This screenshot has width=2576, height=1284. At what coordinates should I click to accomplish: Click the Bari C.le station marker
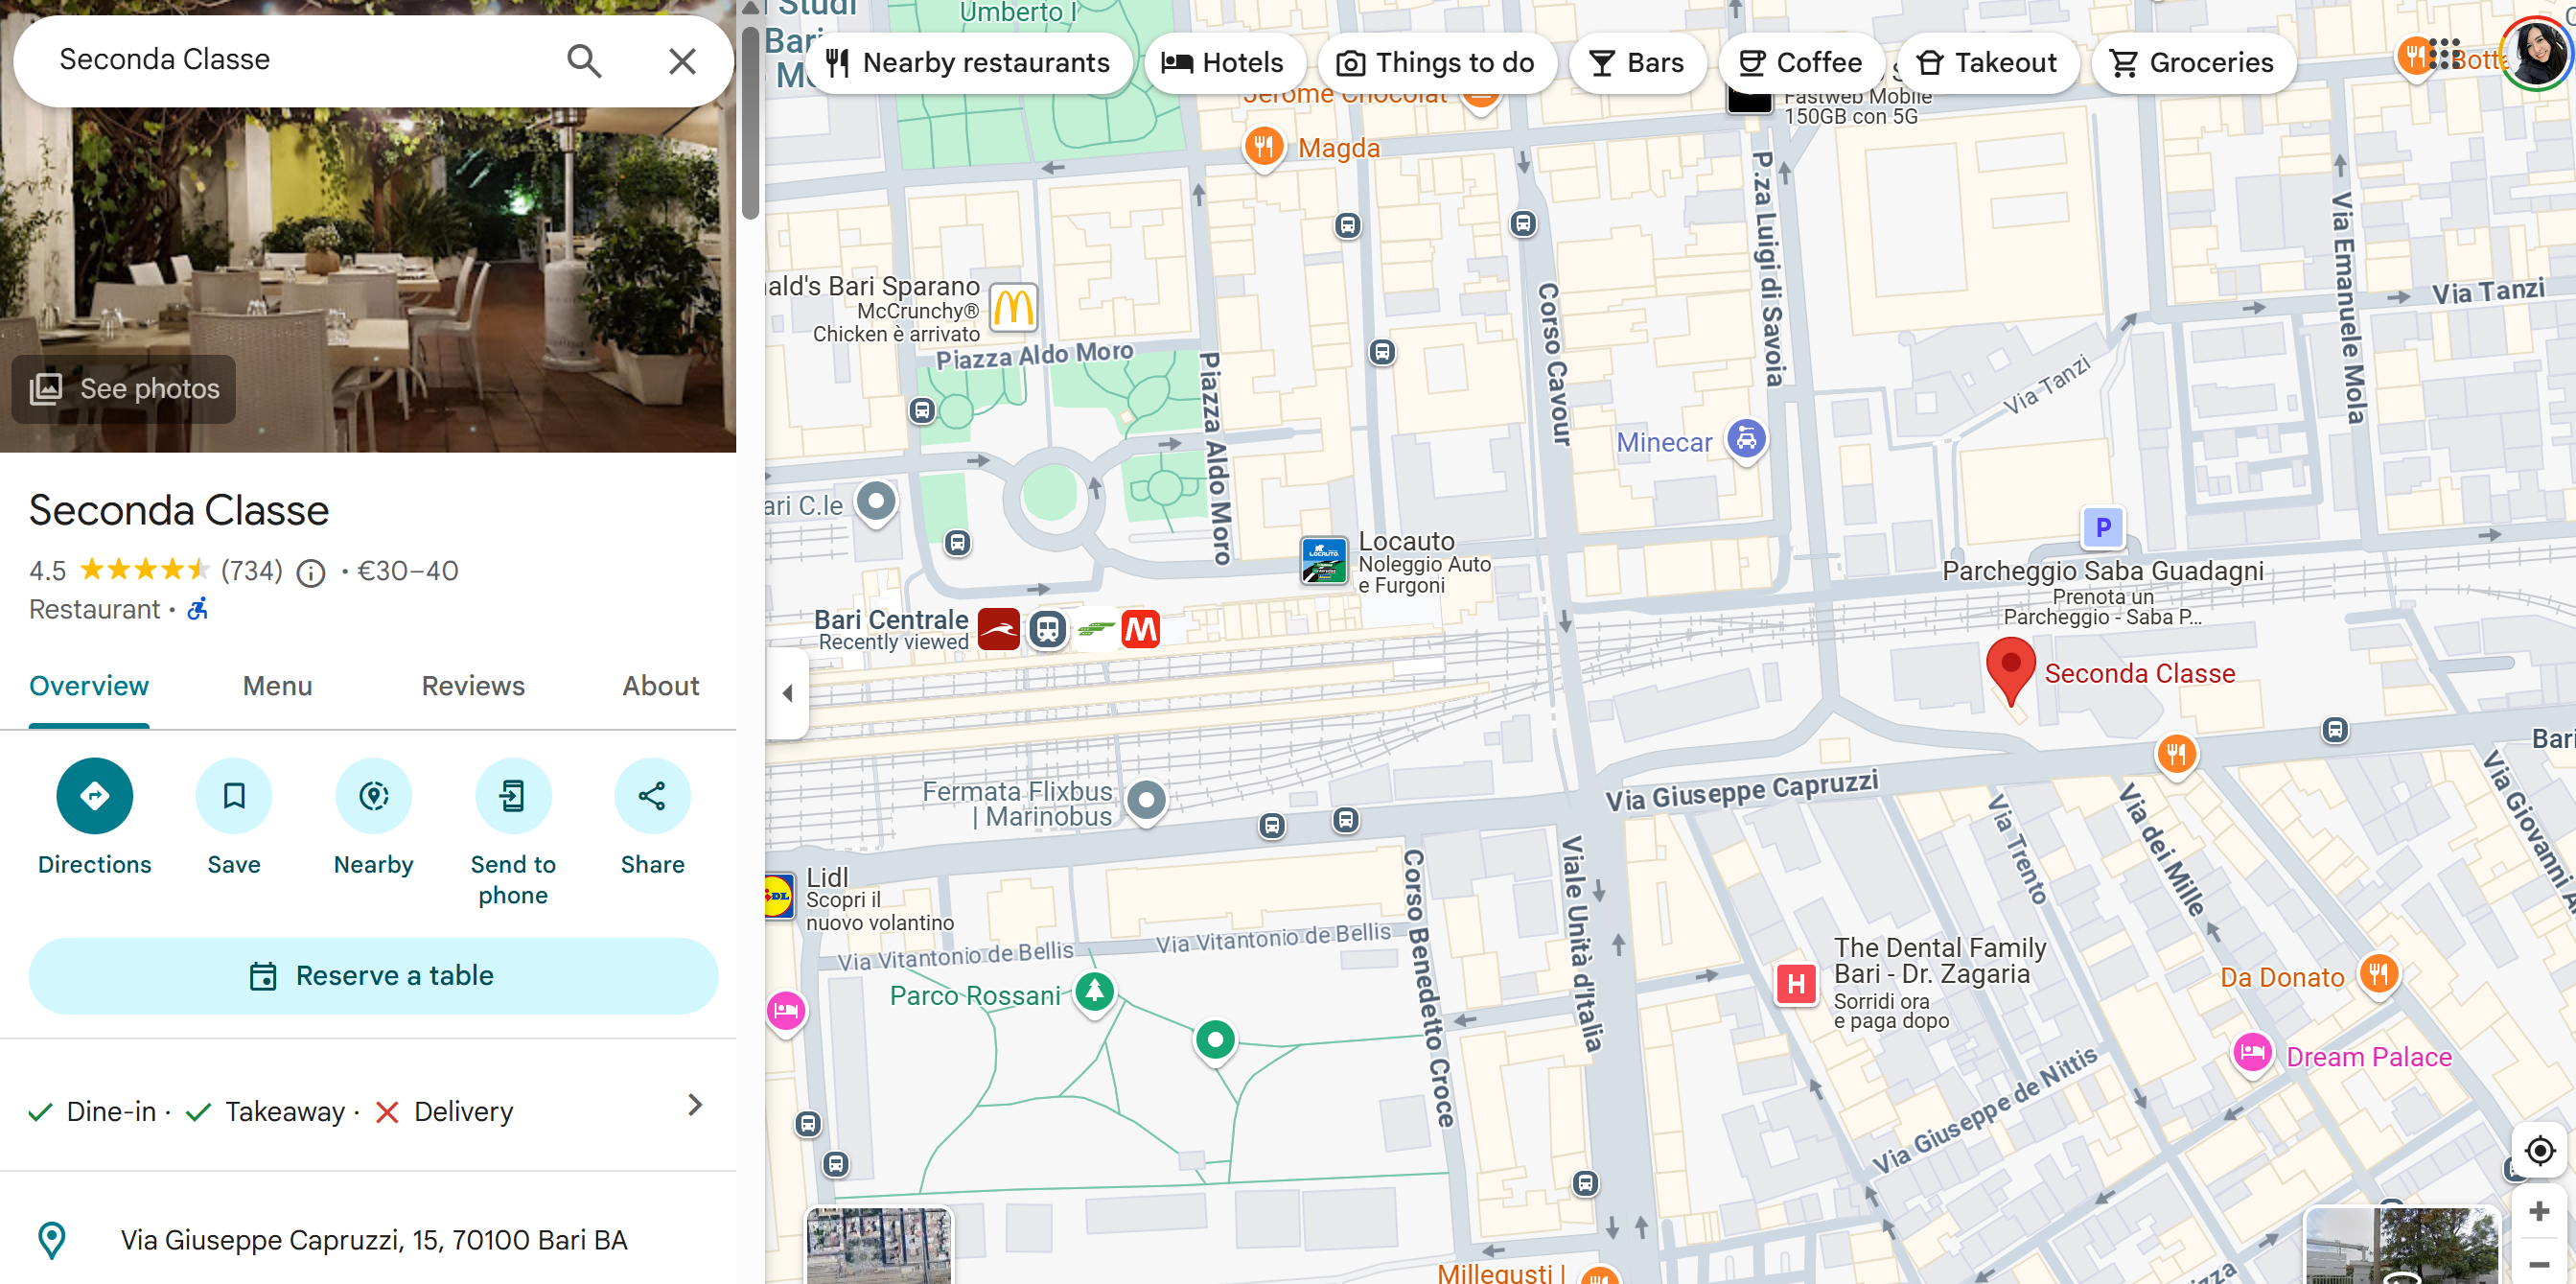[x=877, y=503]
